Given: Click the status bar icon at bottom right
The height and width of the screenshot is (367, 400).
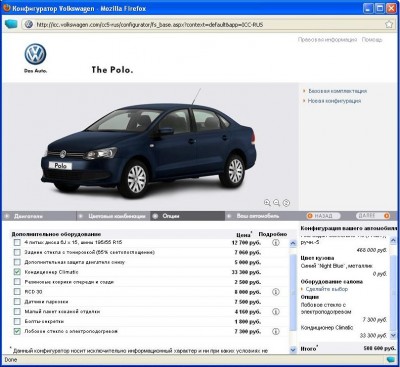Looking at the screenshot, I should tap(391, 360).
